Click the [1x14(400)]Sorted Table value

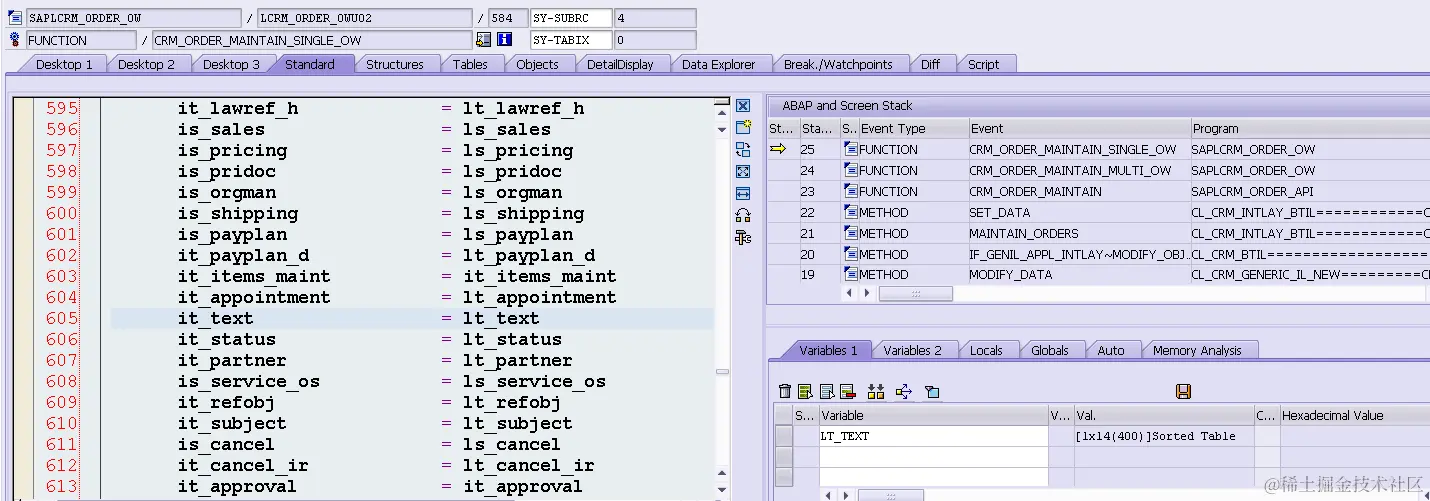pos(1155,436)
